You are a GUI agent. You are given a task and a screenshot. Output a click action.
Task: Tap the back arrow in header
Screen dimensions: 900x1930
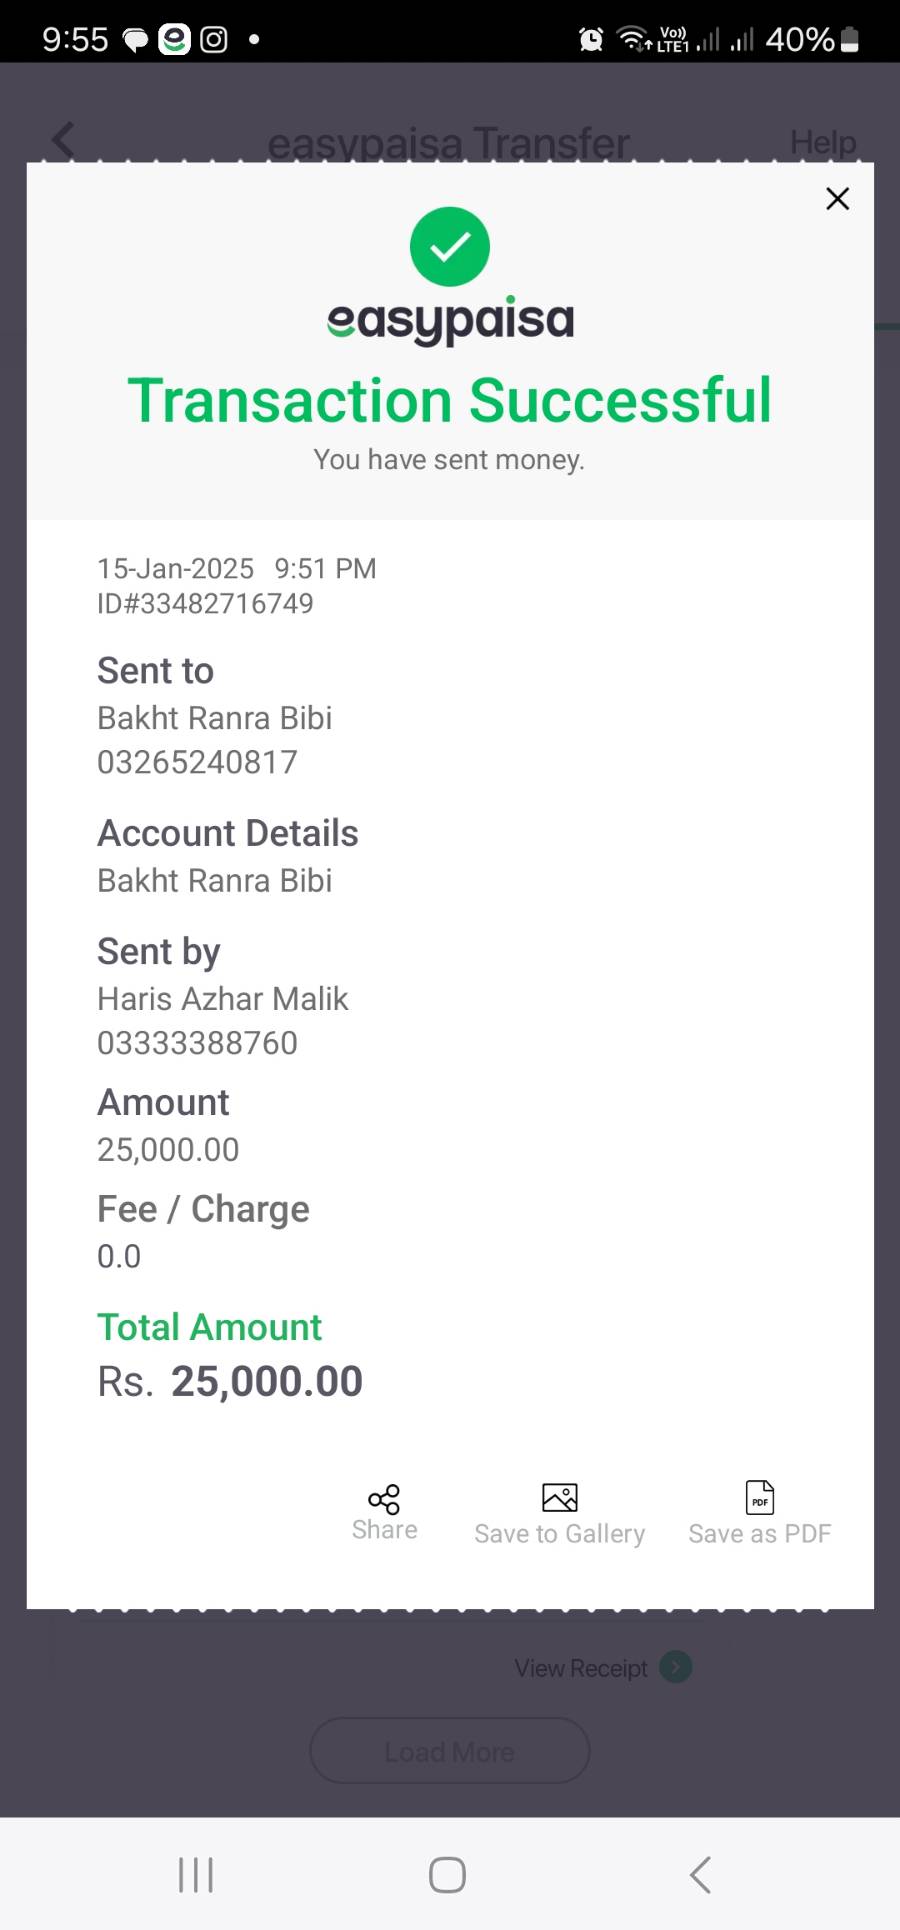point(64,140)
